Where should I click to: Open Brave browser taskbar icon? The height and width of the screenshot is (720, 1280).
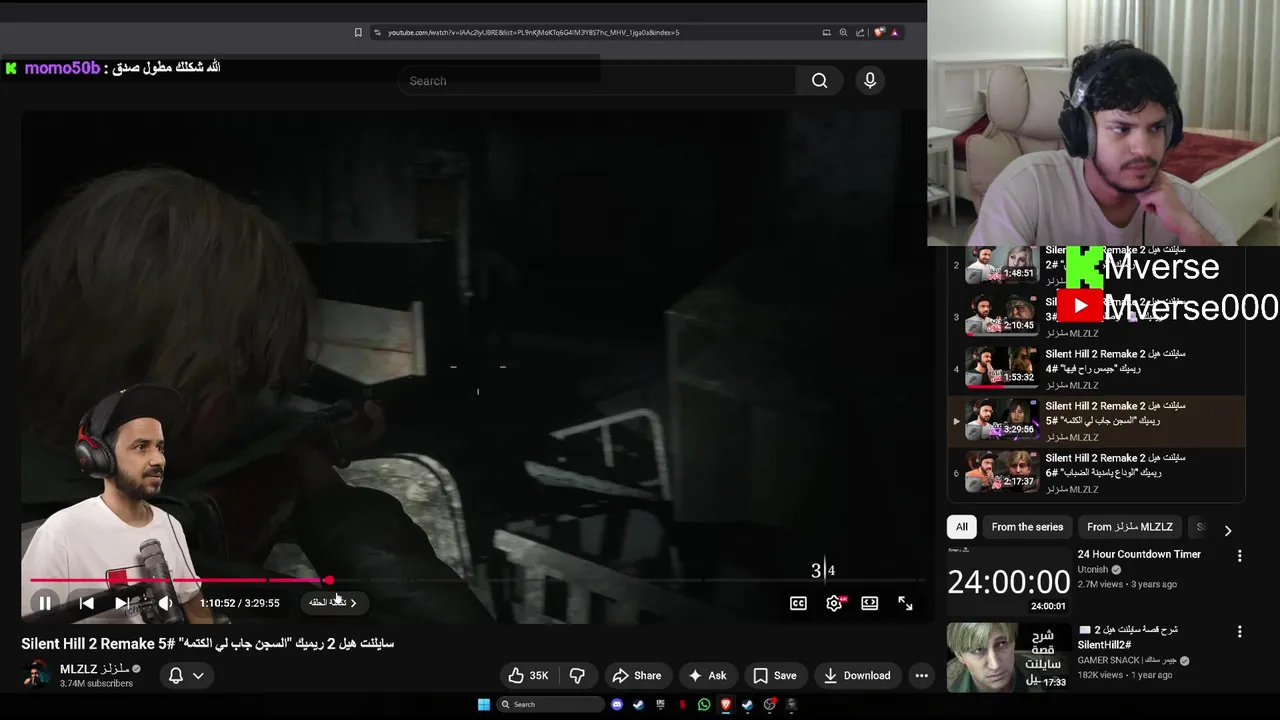click(x=726, y=704)
